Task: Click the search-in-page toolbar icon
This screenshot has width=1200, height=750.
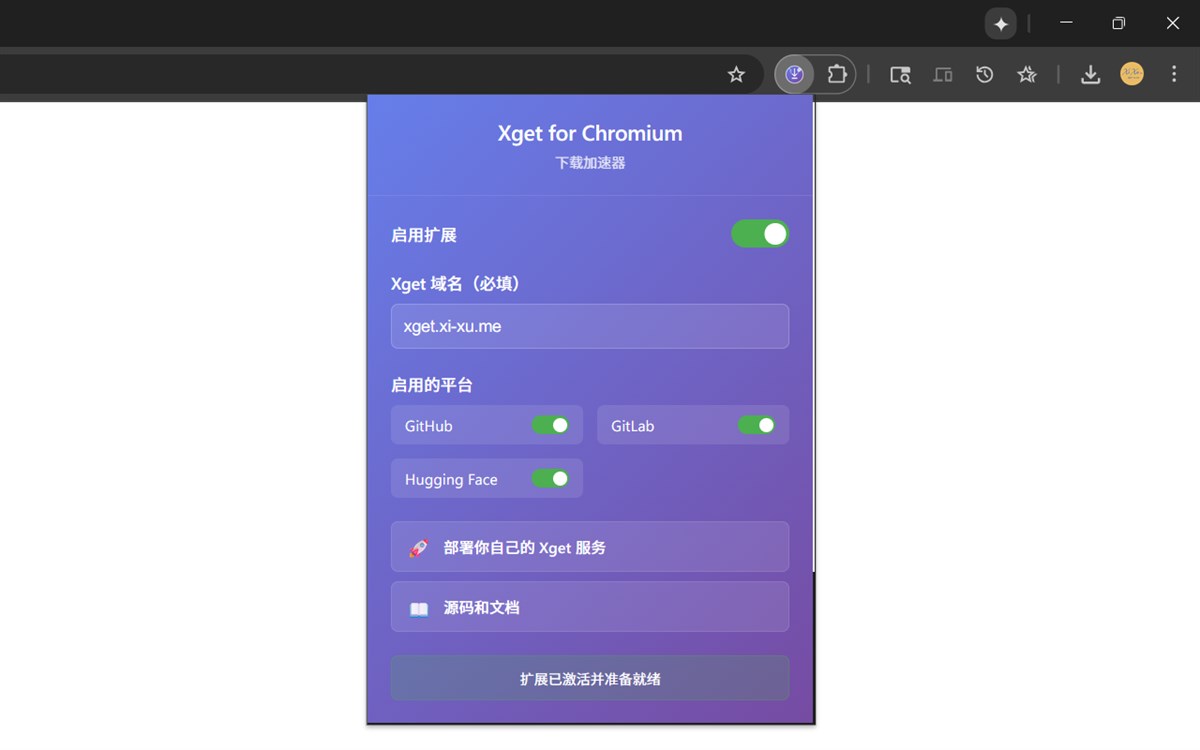Action: pyautogui.click(x=899, y=74)
